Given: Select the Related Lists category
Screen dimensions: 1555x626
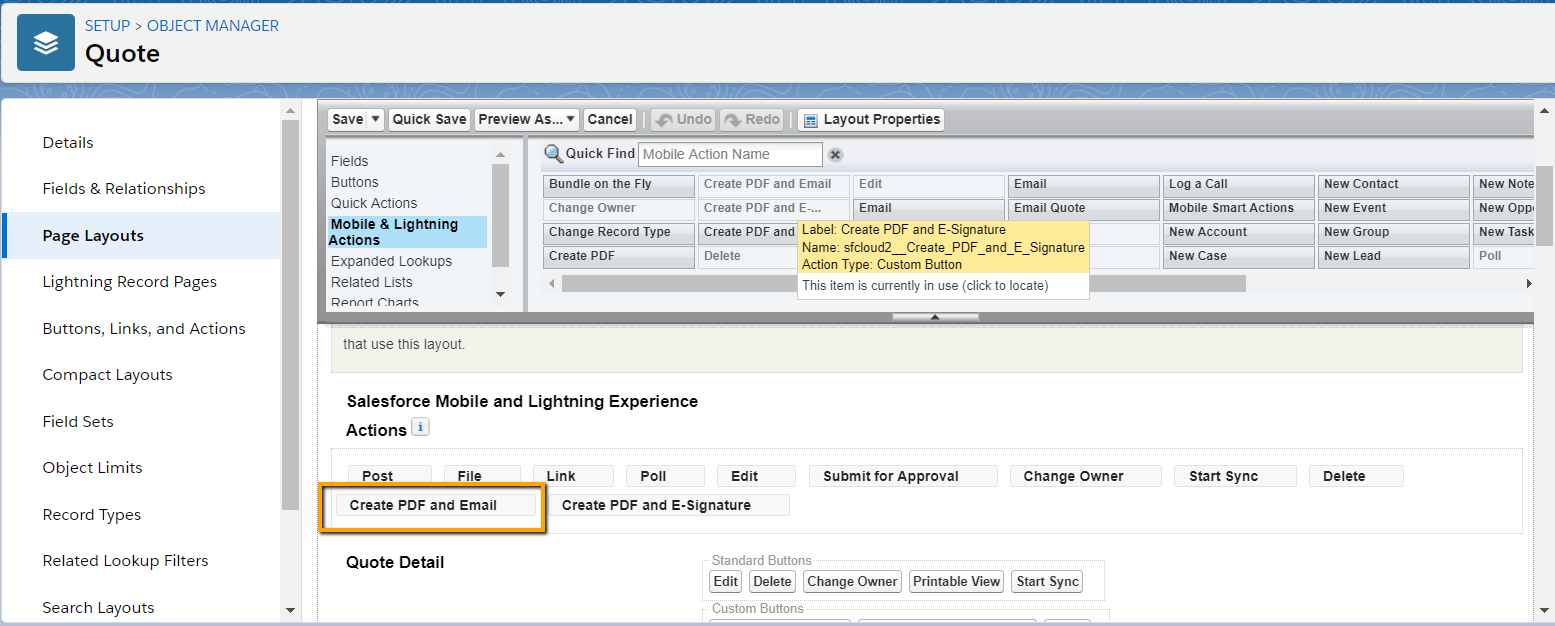Looking at the screenshot, I should pos(371,282).
